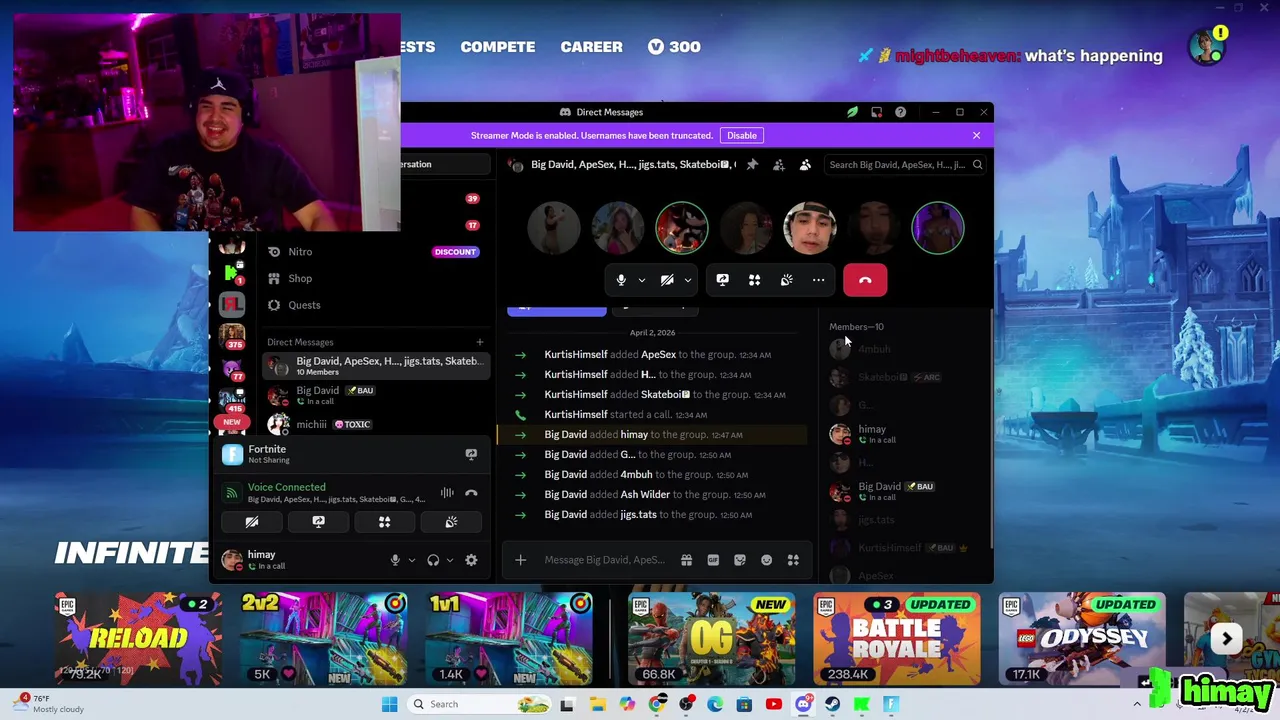The height and width of the screenshot is (720, 1280).
Task: Open Nitro page in Discord sidebar
Action: click(376, 252)
